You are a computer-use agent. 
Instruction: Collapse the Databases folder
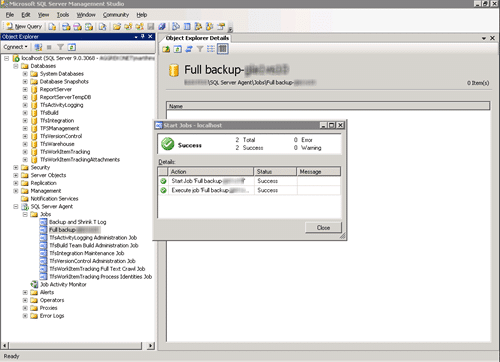[x=16, y=66]
